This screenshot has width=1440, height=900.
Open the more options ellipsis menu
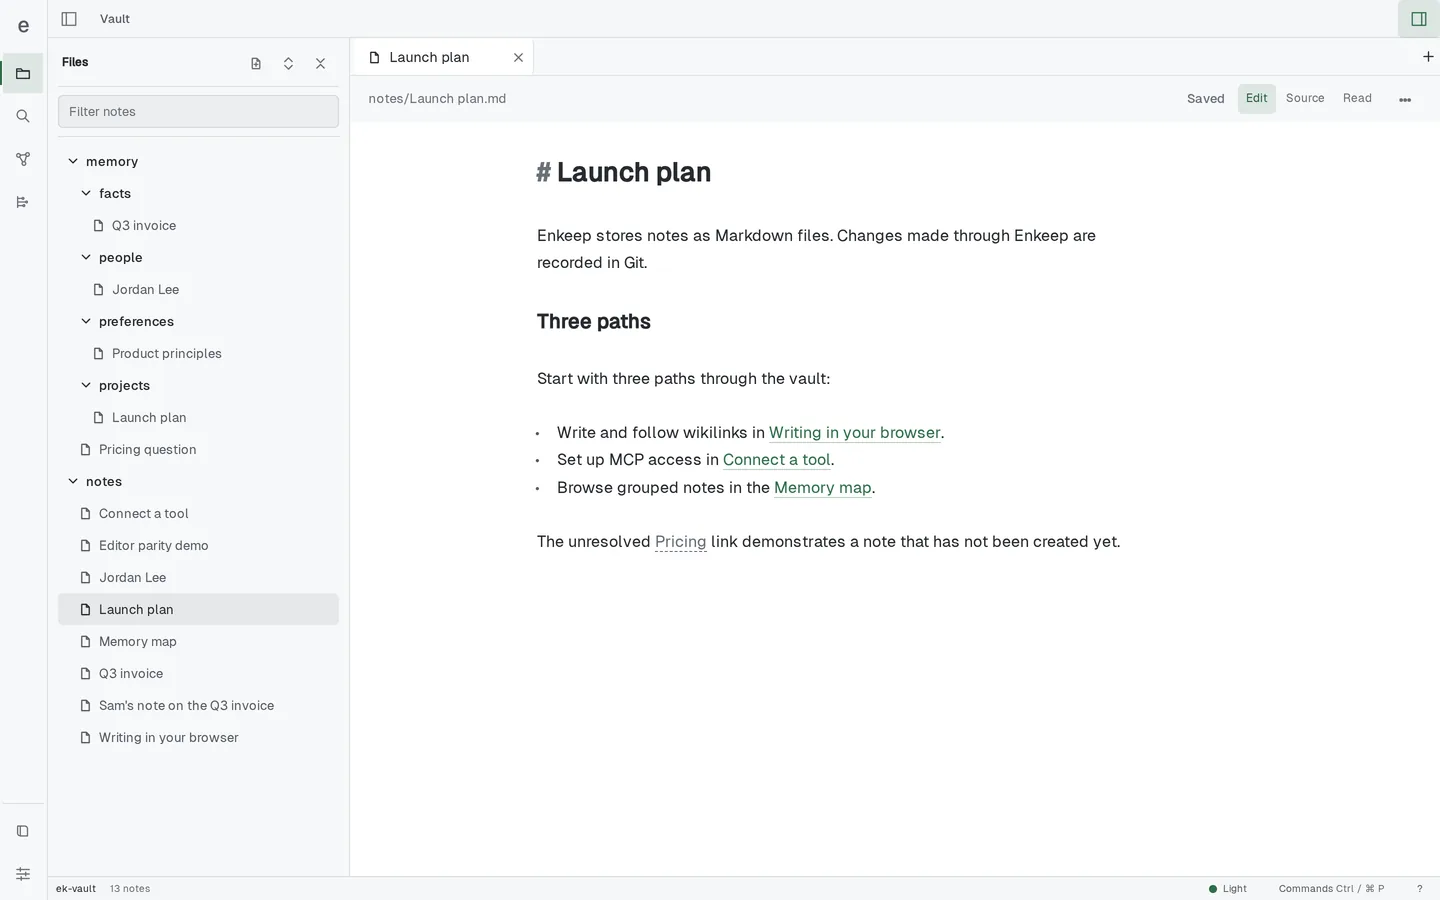pos(1405,99)
